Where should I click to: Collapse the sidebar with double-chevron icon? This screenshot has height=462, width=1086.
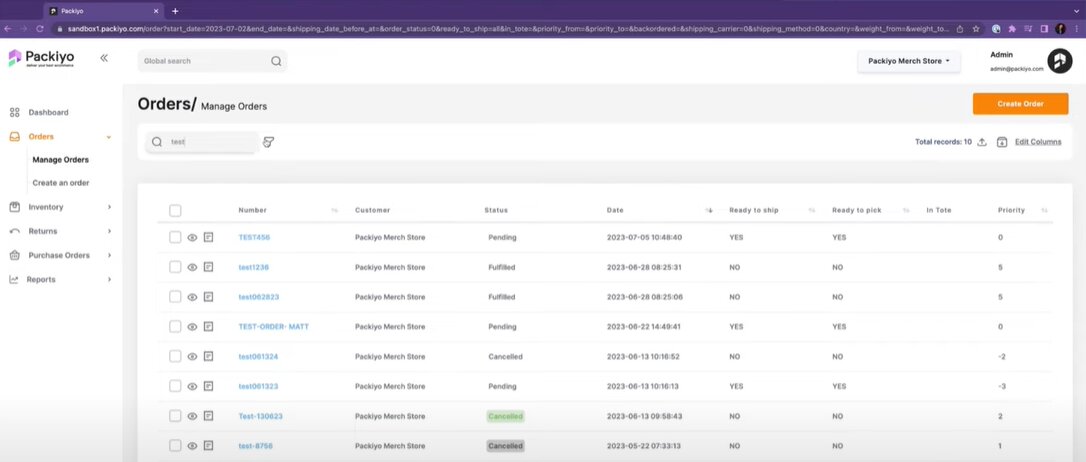coord(104,59)
